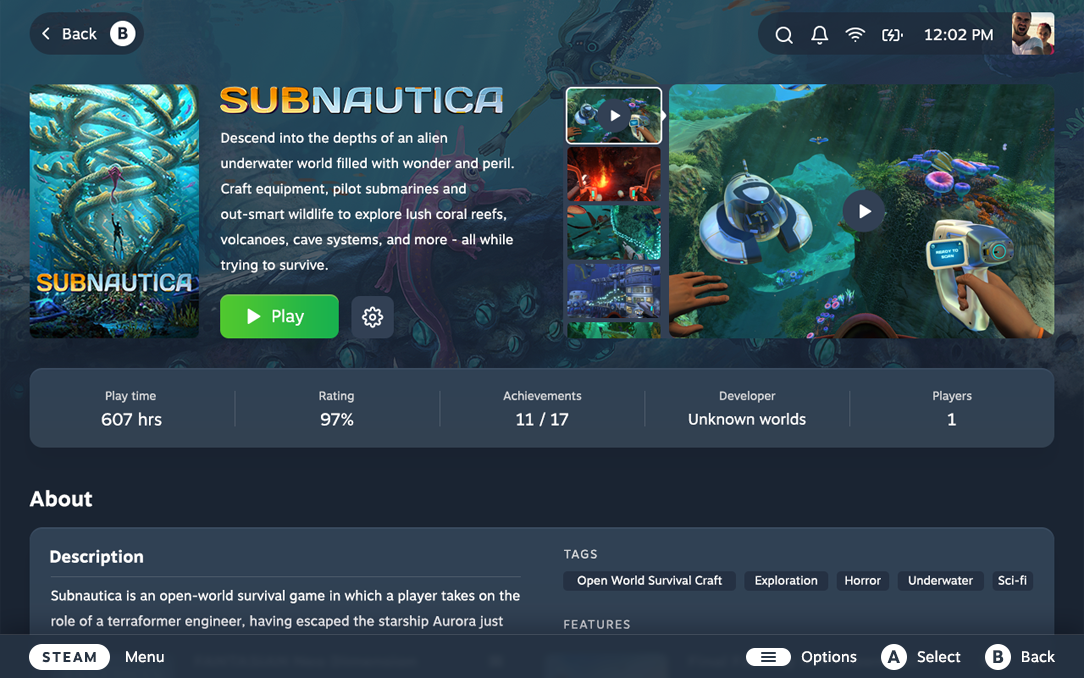Image resolution: width=1084 pixels, height=678 pixels.
Task: Select the lava zone screenshot thumbnail
Action: click(614, 174)
